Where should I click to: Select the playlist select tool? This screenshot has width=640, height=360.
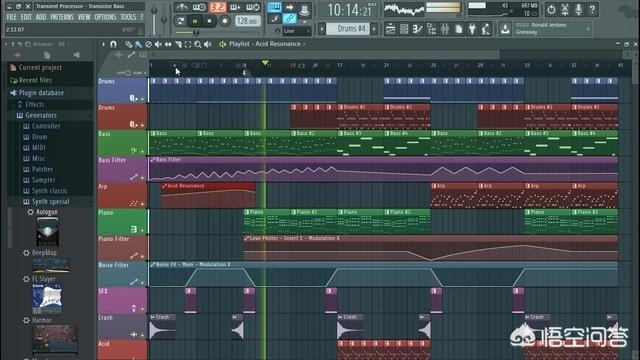point(188,44)
